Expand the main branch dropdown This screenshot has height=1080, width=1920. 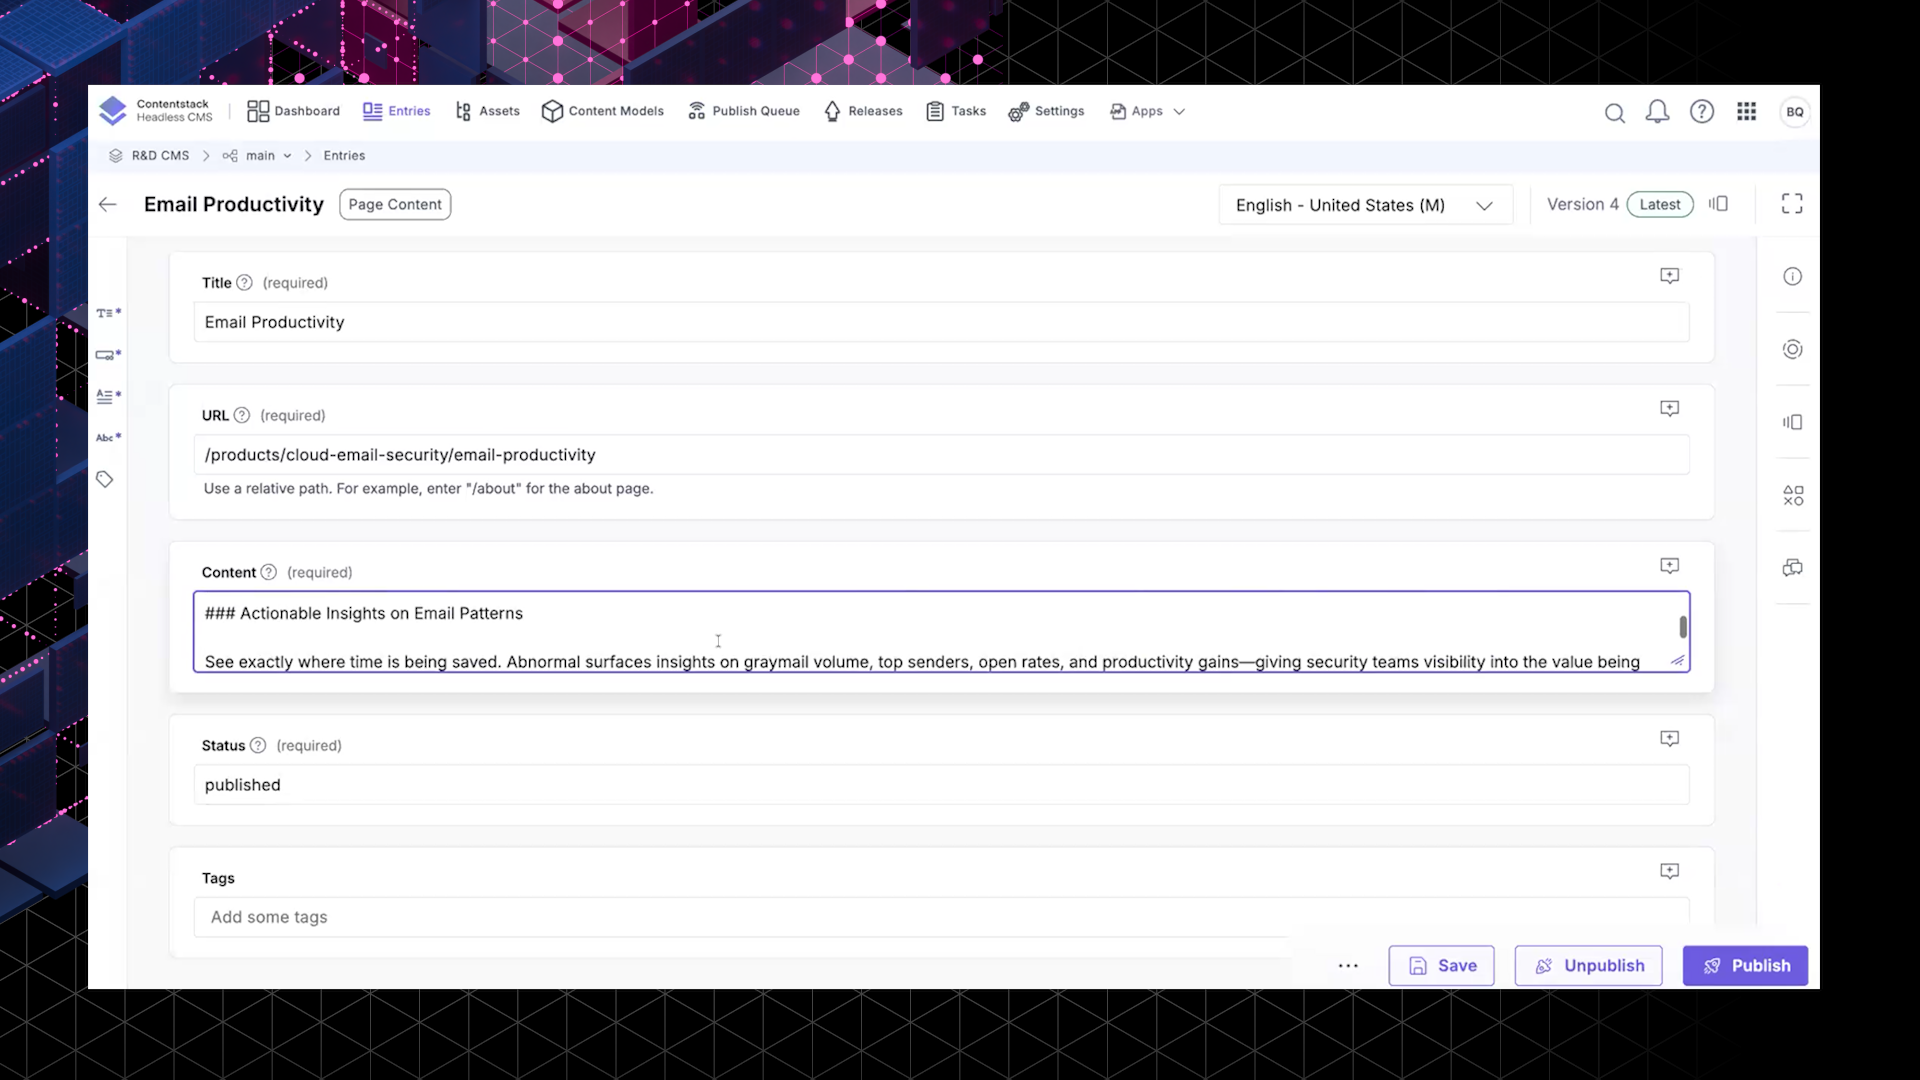257,156
